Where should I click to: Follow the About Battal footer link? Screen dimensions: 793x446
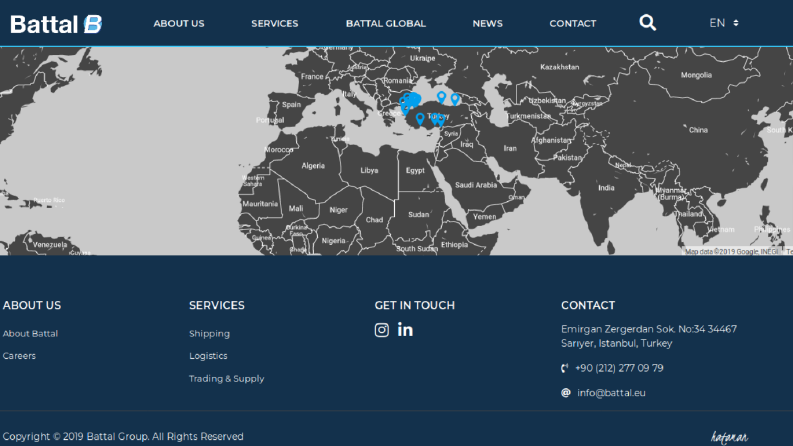(30, 334)
